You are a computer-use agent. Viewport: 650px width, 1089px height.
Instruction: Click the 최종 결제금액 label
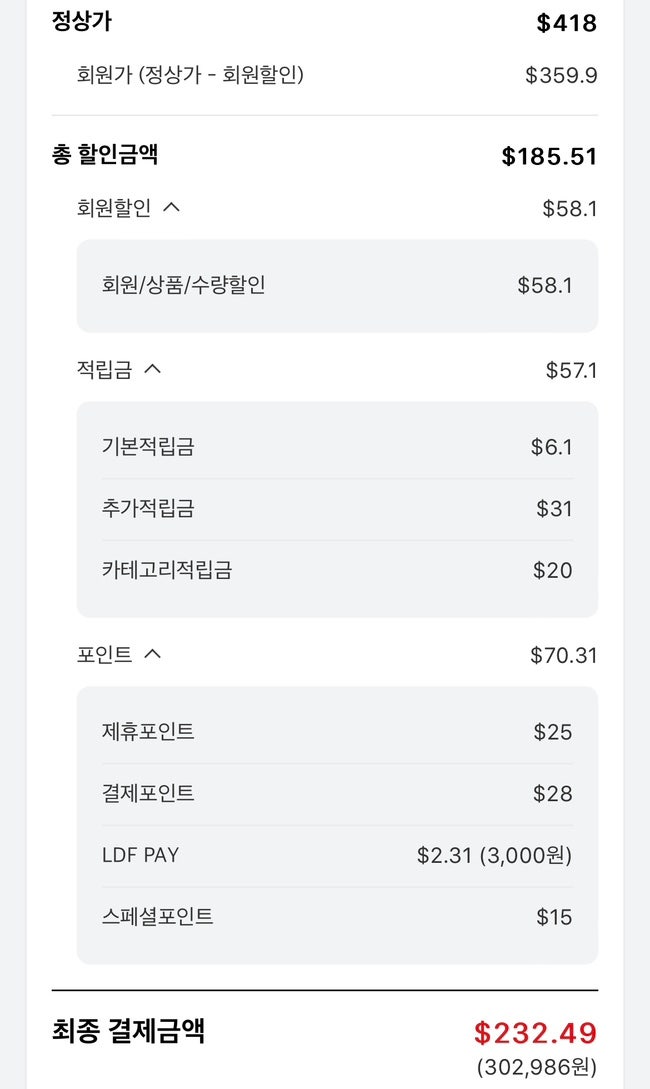coord(128,1030)
